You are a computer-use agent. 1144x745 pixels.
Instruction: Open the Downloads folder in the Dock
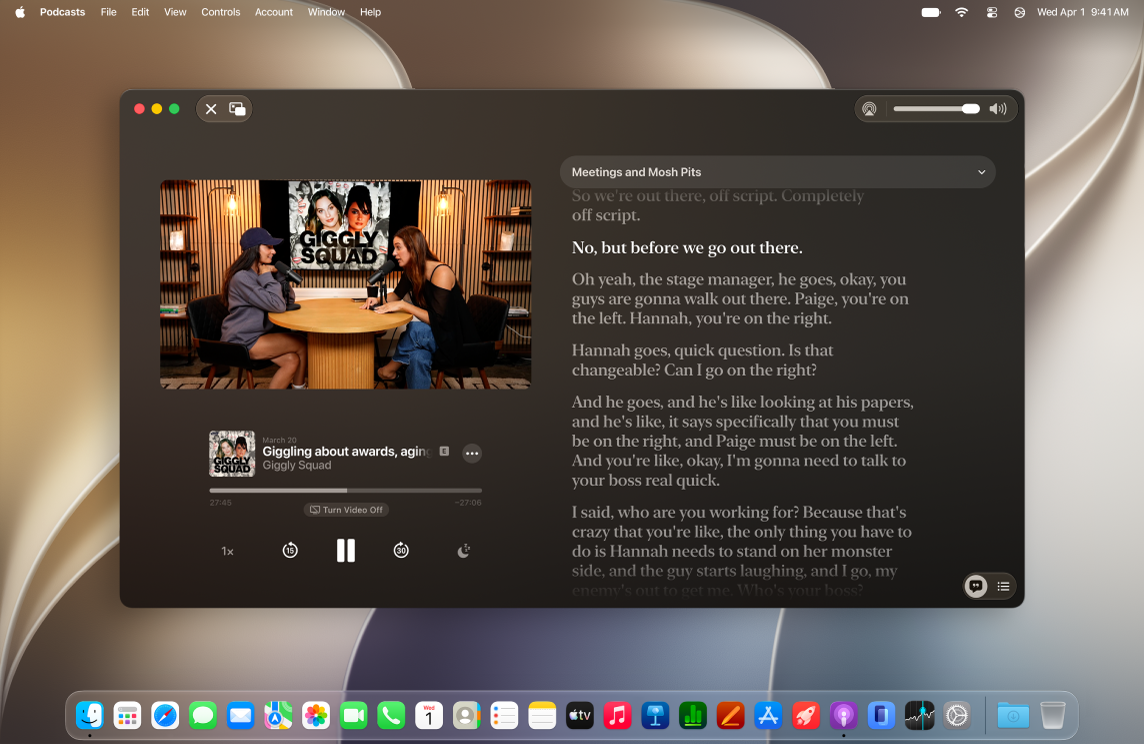click(x=1013, y=716)
